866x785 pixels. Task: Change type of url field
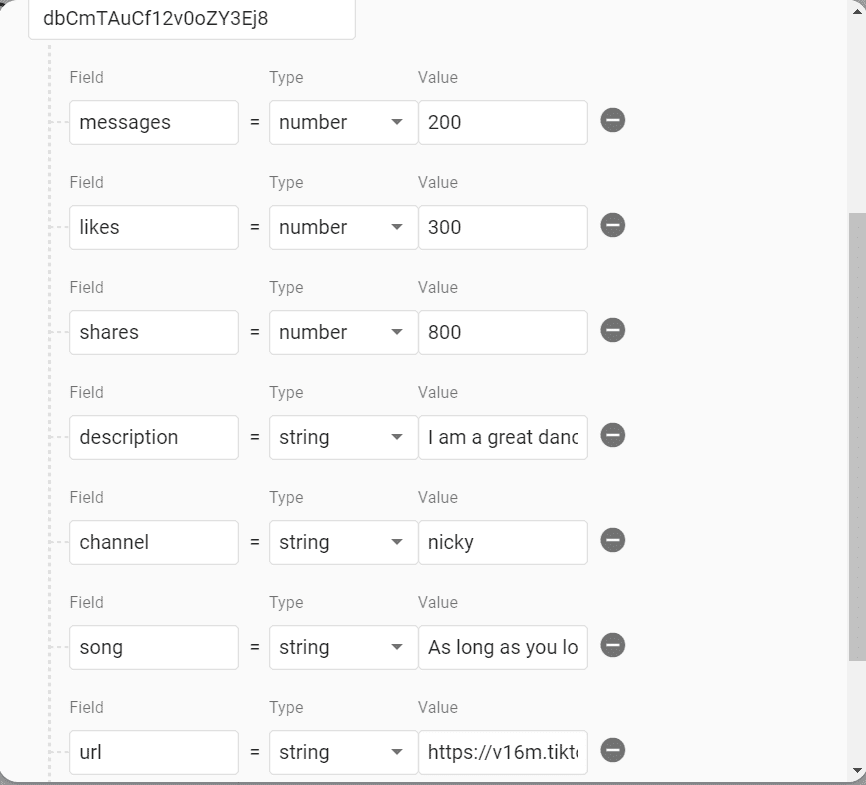coord(343,752)
